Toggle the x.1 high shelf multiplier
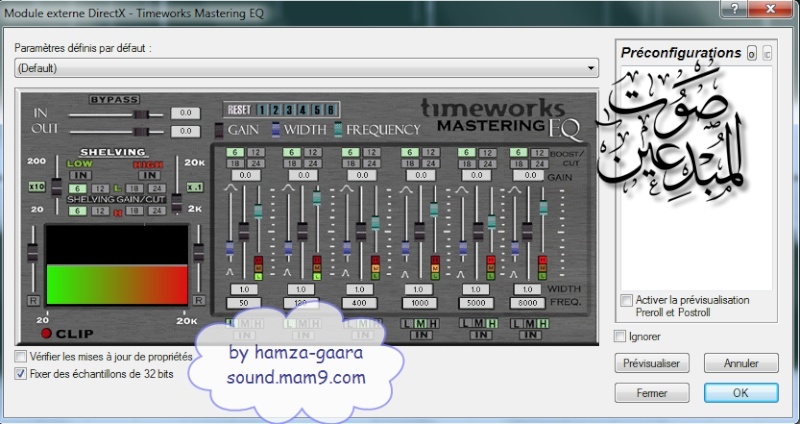Viewport: 800px width, 424px height. pyautogui.click(x=195, y=187)
